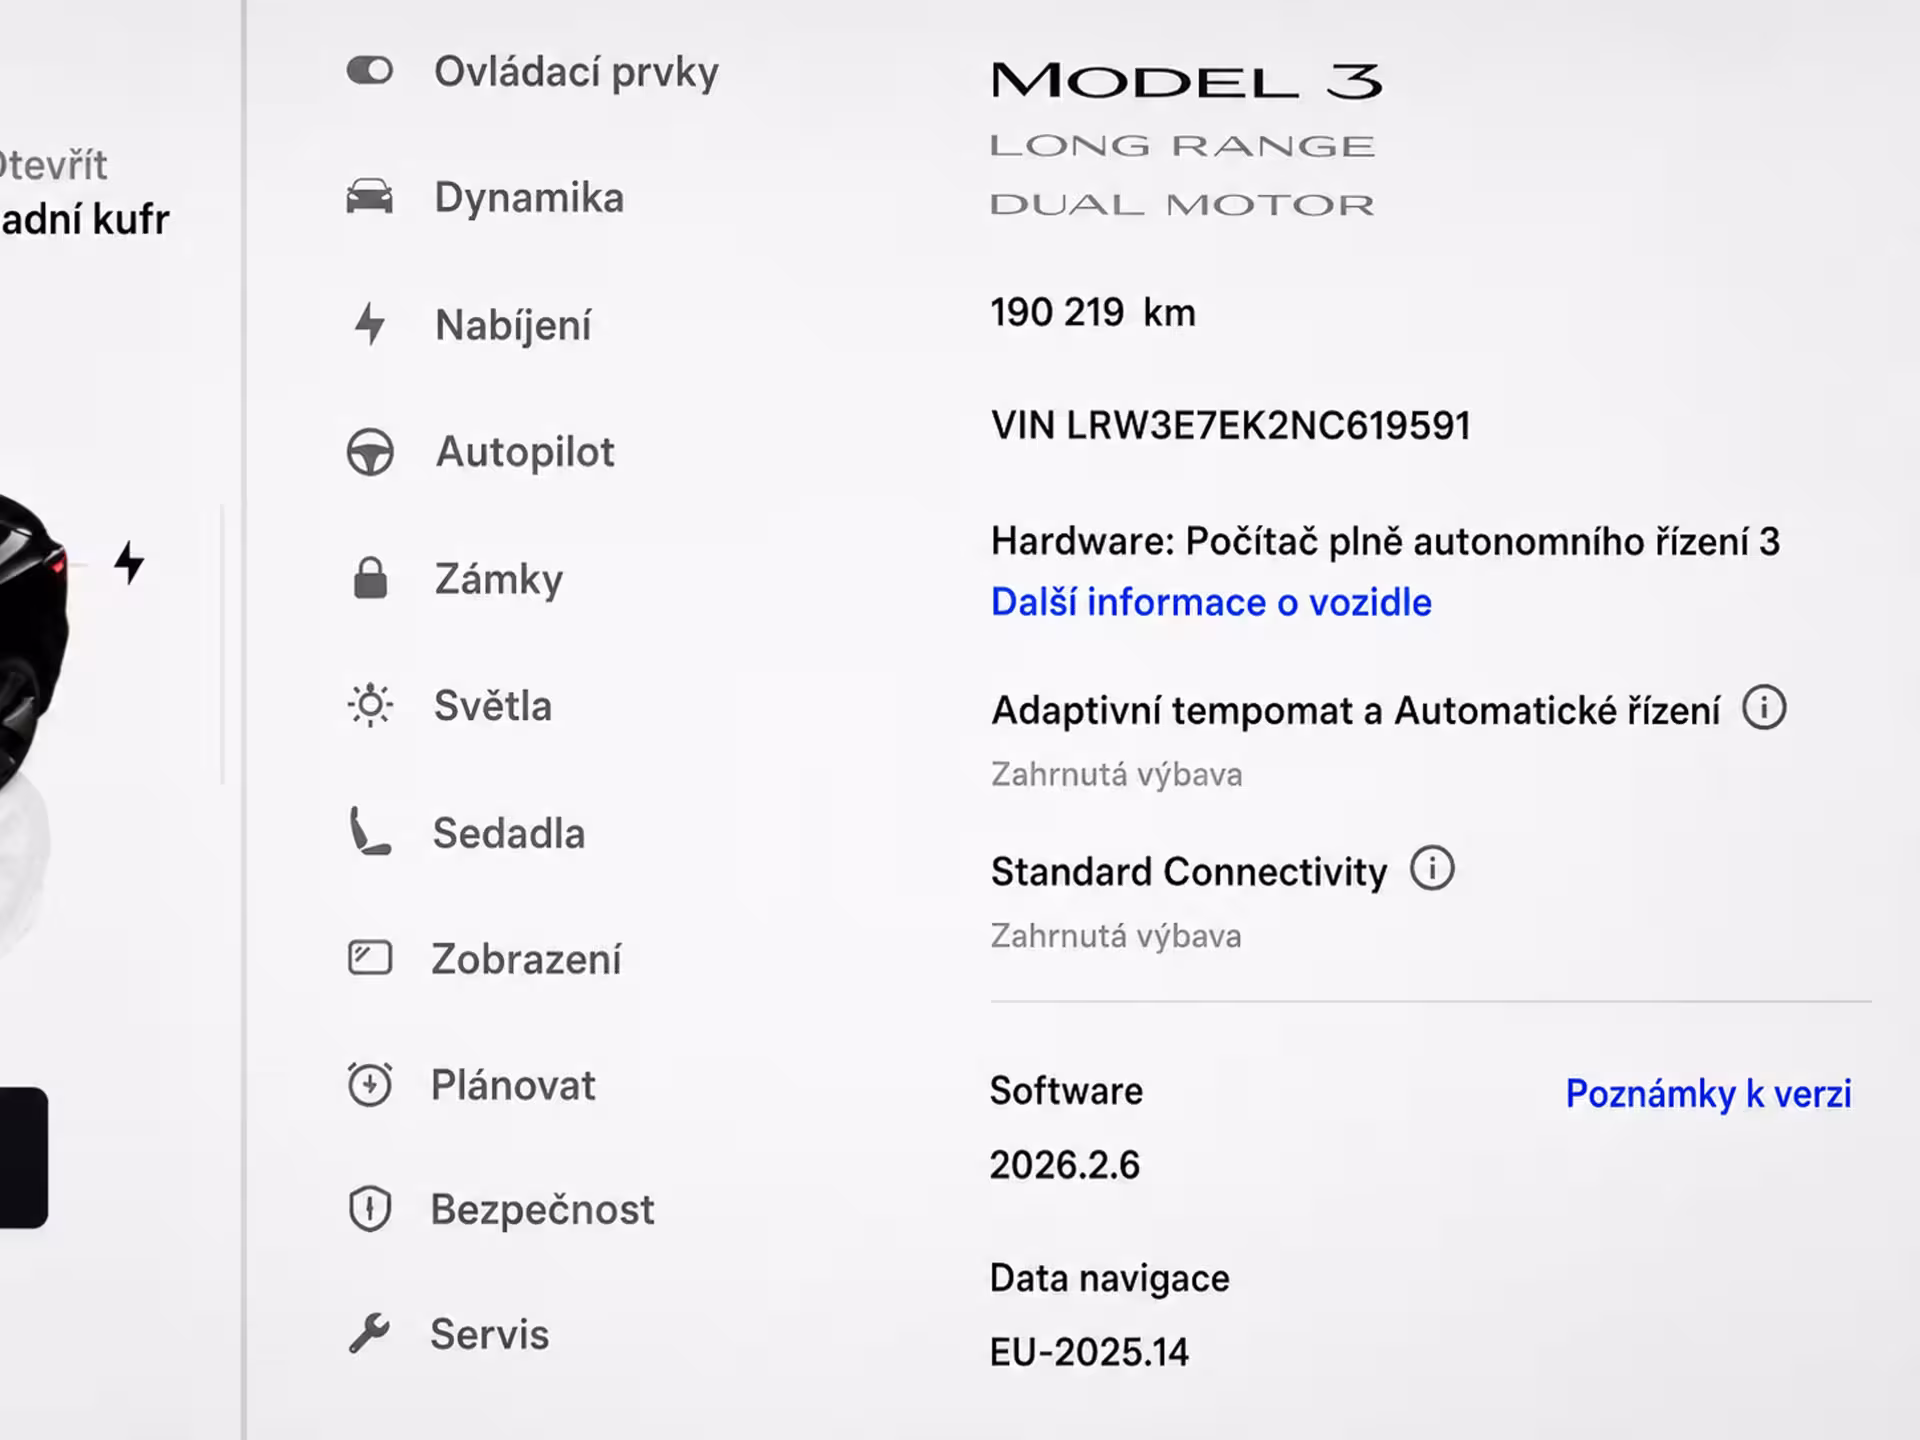Screen dimensions: 1920x1440
Task: Show info for Adaptivní tempomat a Automatické řízení
Action: (1764, 708)
